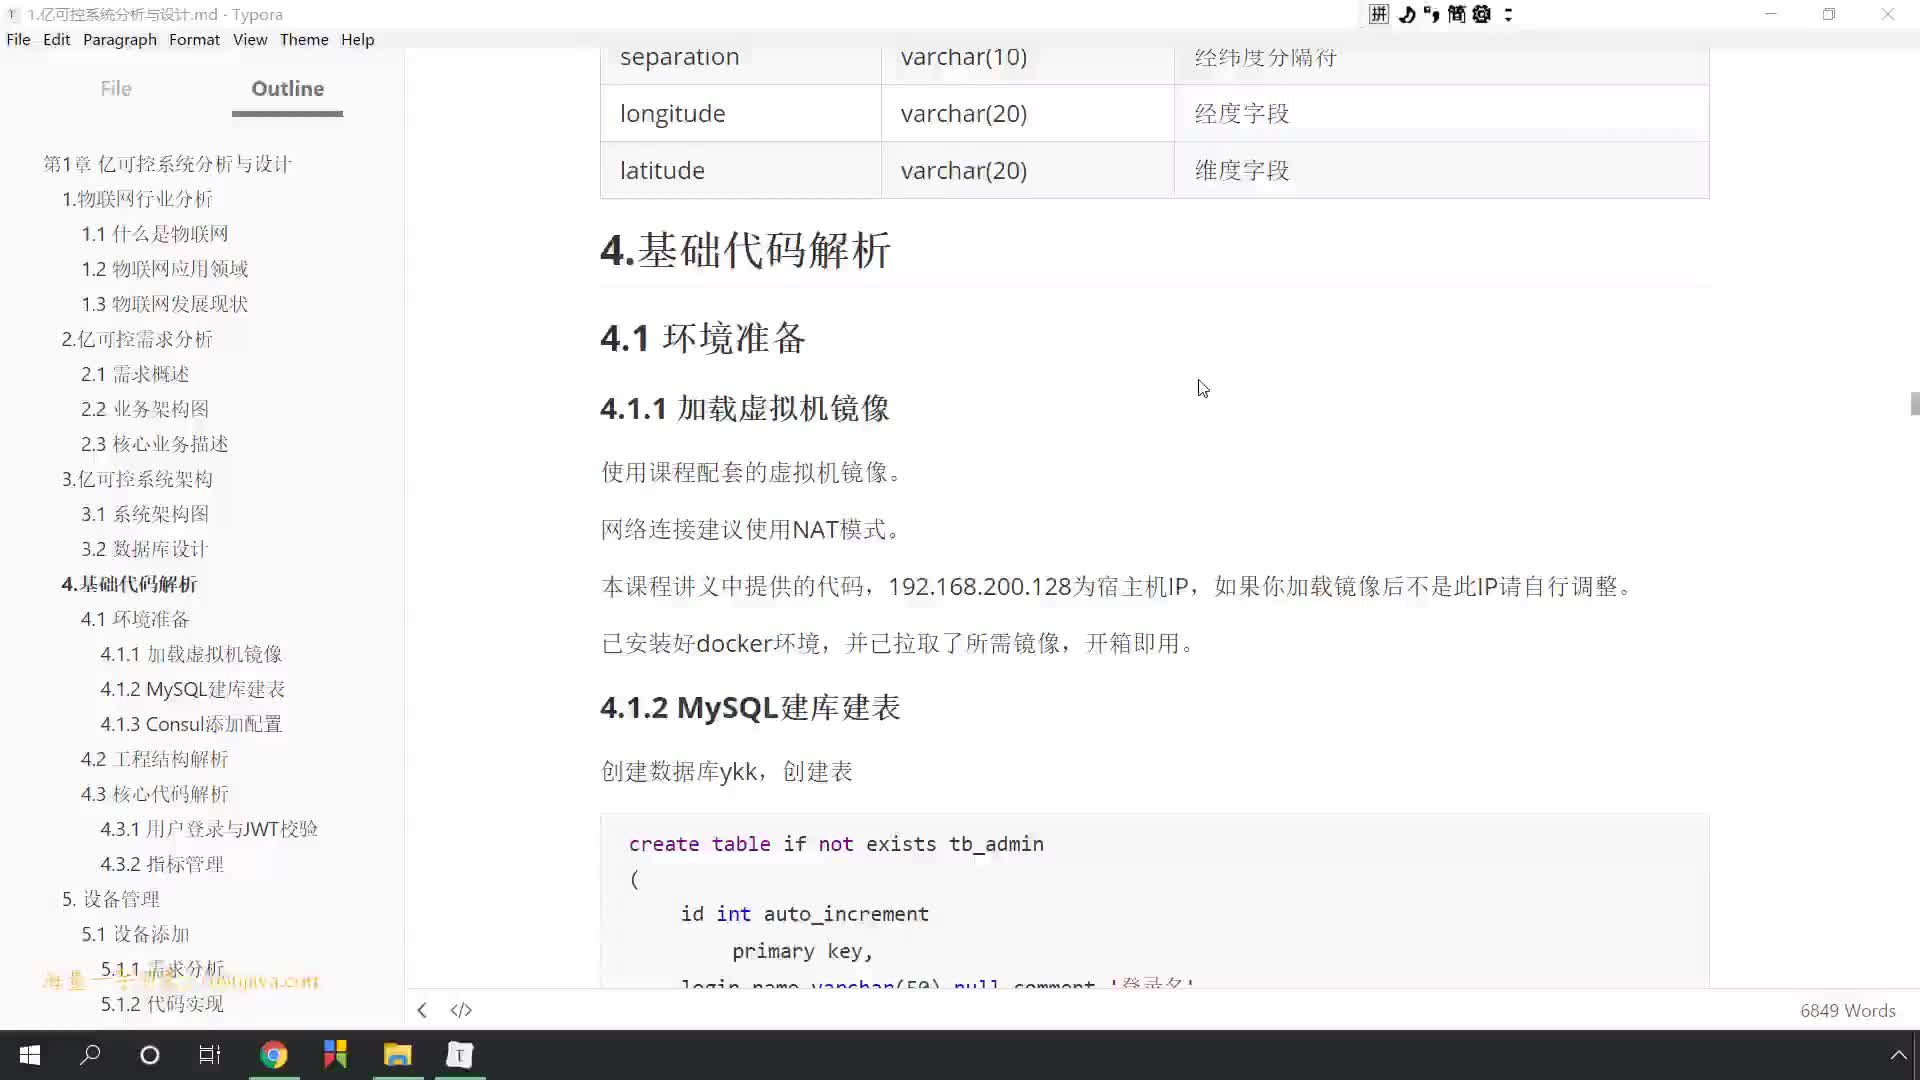Open the Theme menu
Viewport: 1920px width, 1080px height.
304,39
